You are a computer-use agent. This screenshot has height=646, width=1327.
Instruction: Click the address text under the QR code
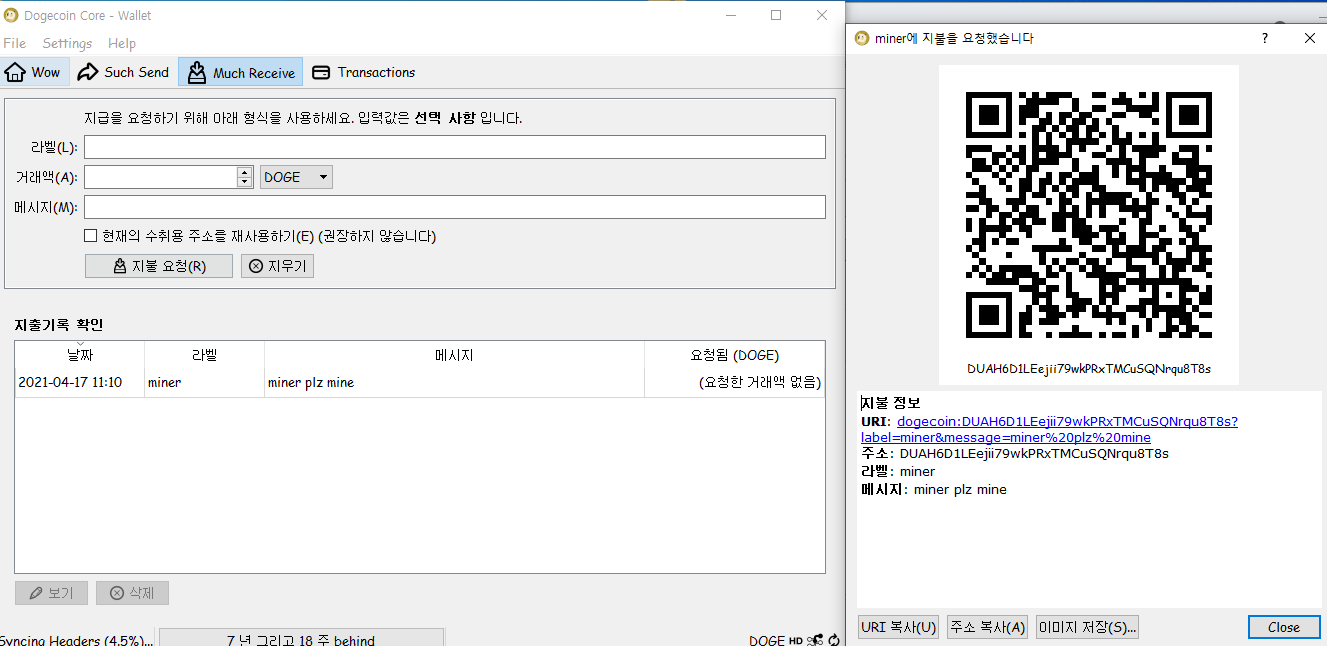point(1089,369)
